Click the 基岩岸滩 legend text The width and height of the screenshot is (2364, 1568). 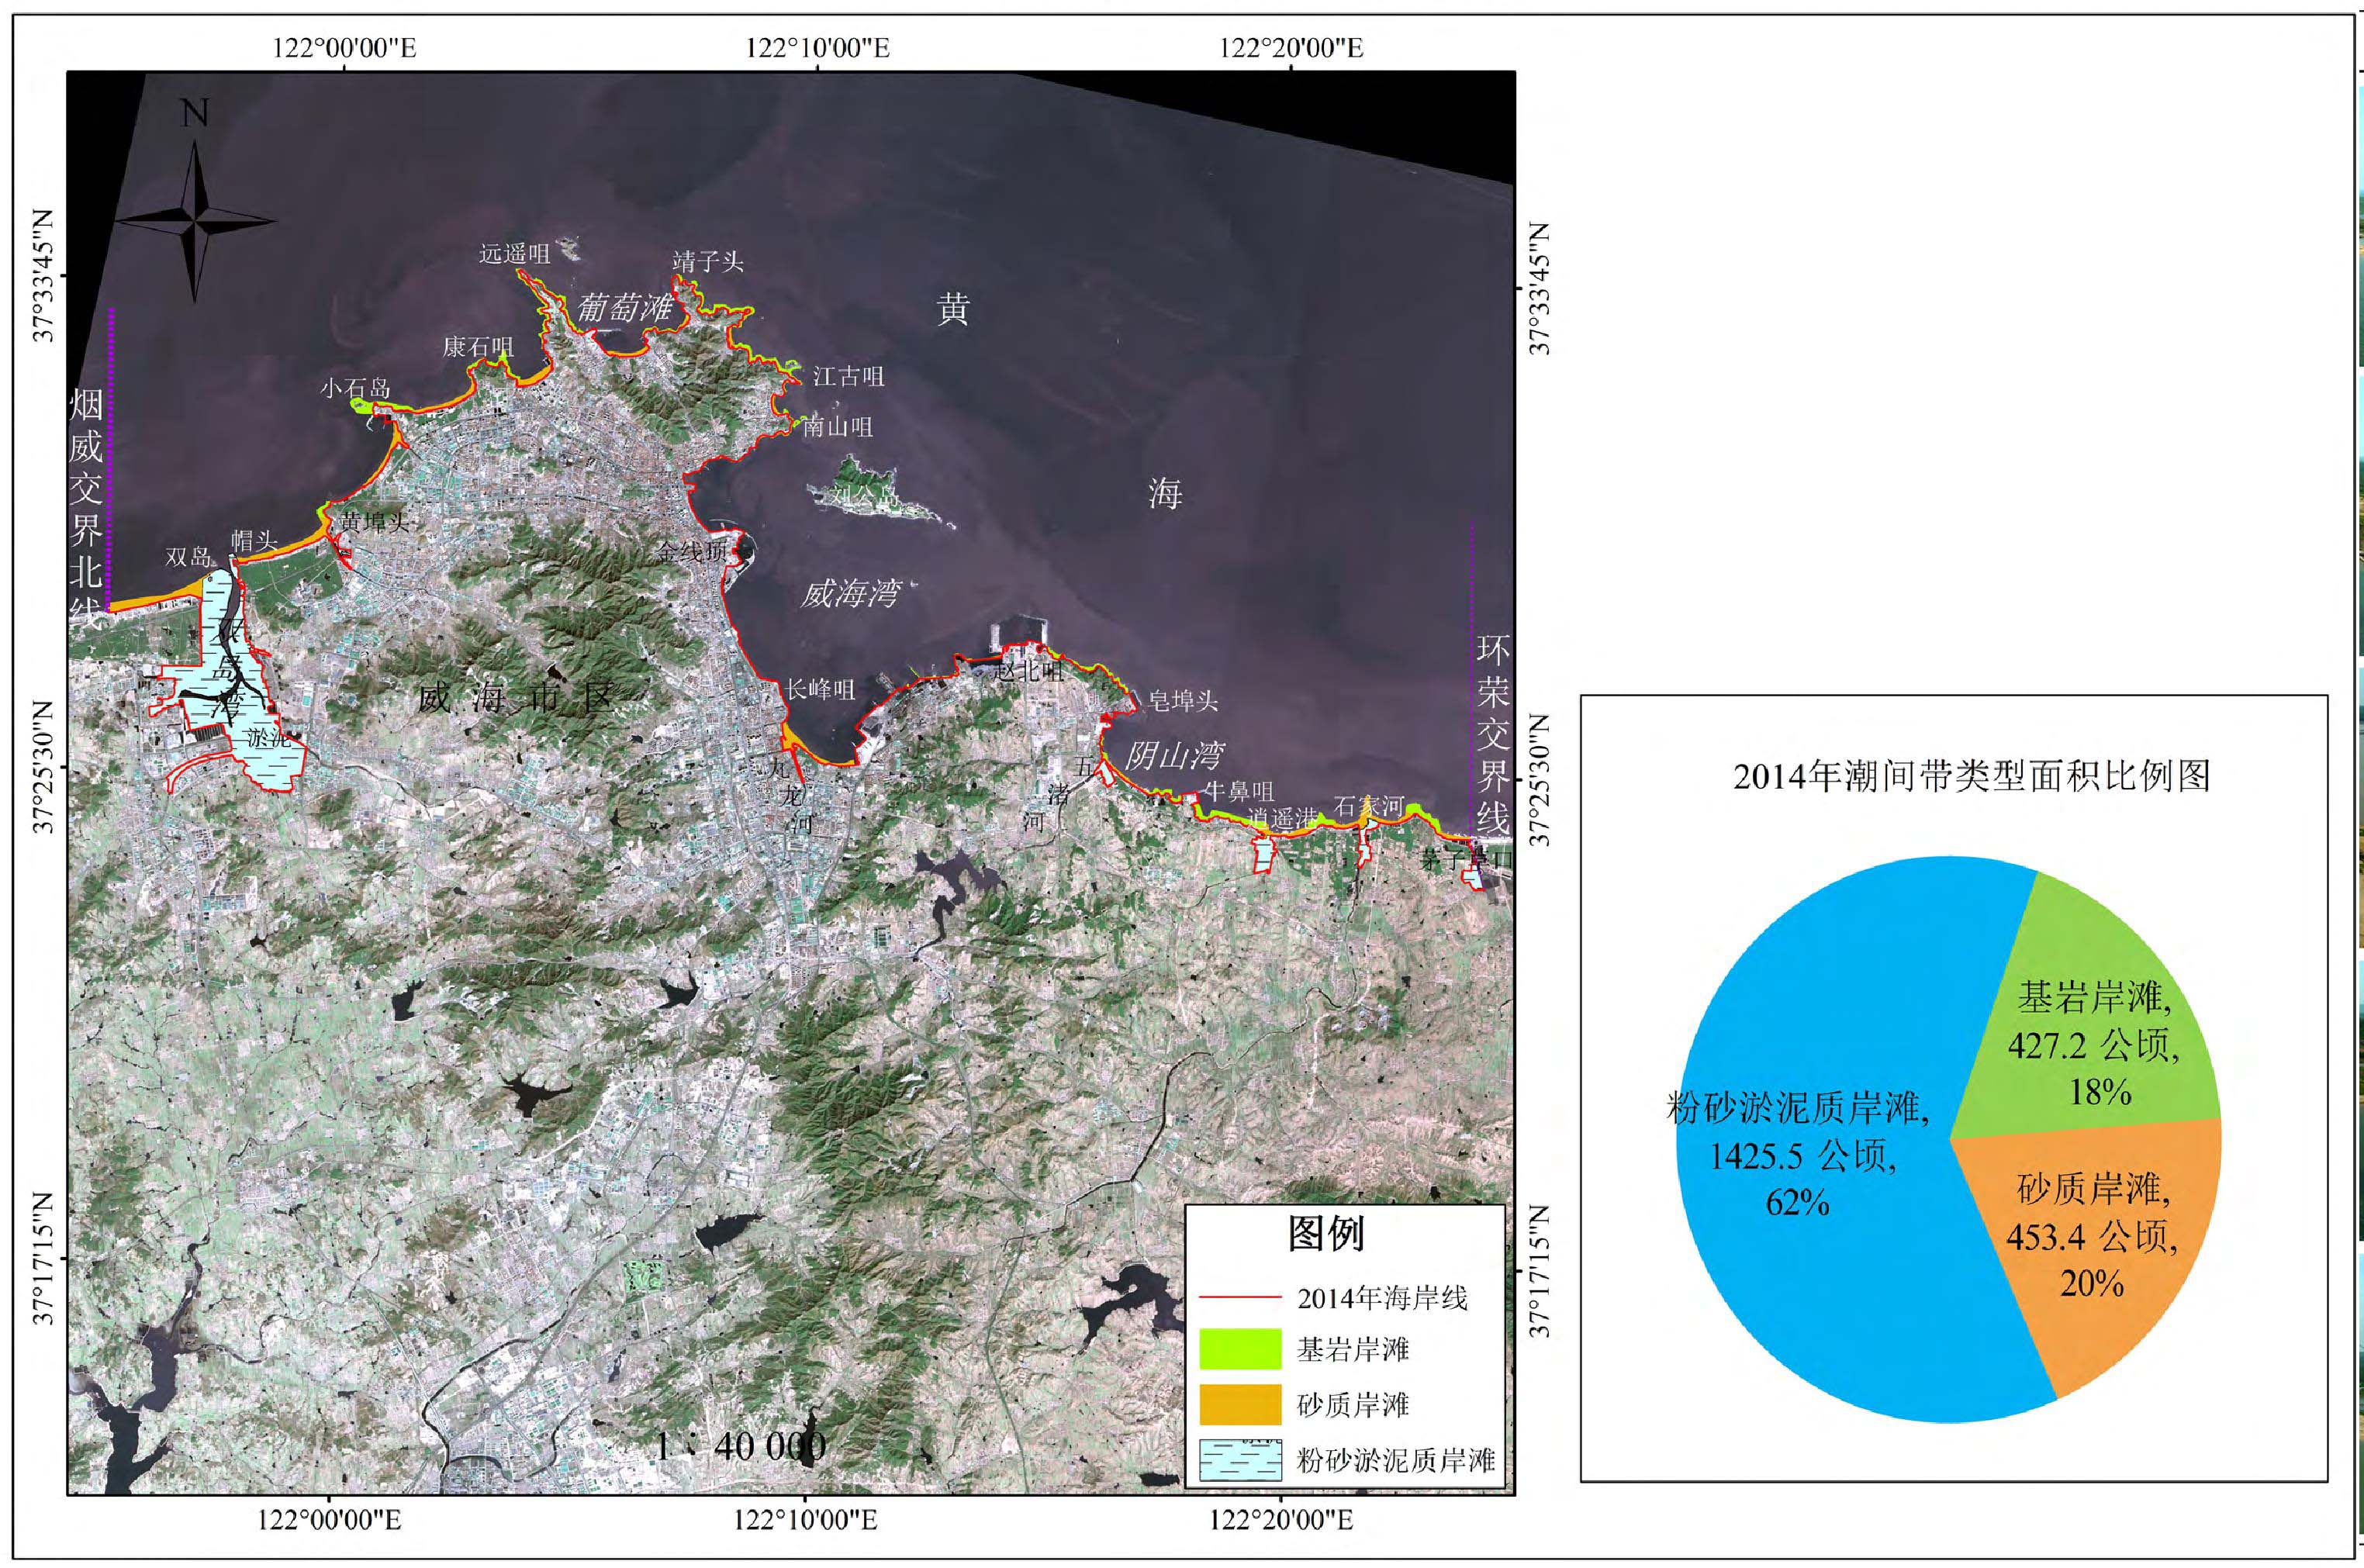(1353, 1350)
